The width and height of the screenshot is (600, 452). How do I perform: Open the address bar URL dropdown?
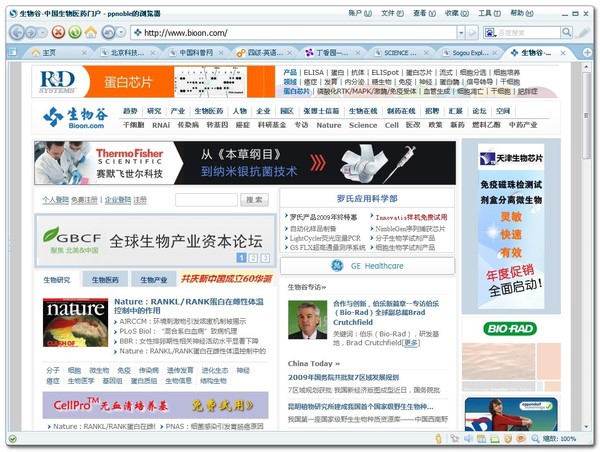tap(461, 33)
